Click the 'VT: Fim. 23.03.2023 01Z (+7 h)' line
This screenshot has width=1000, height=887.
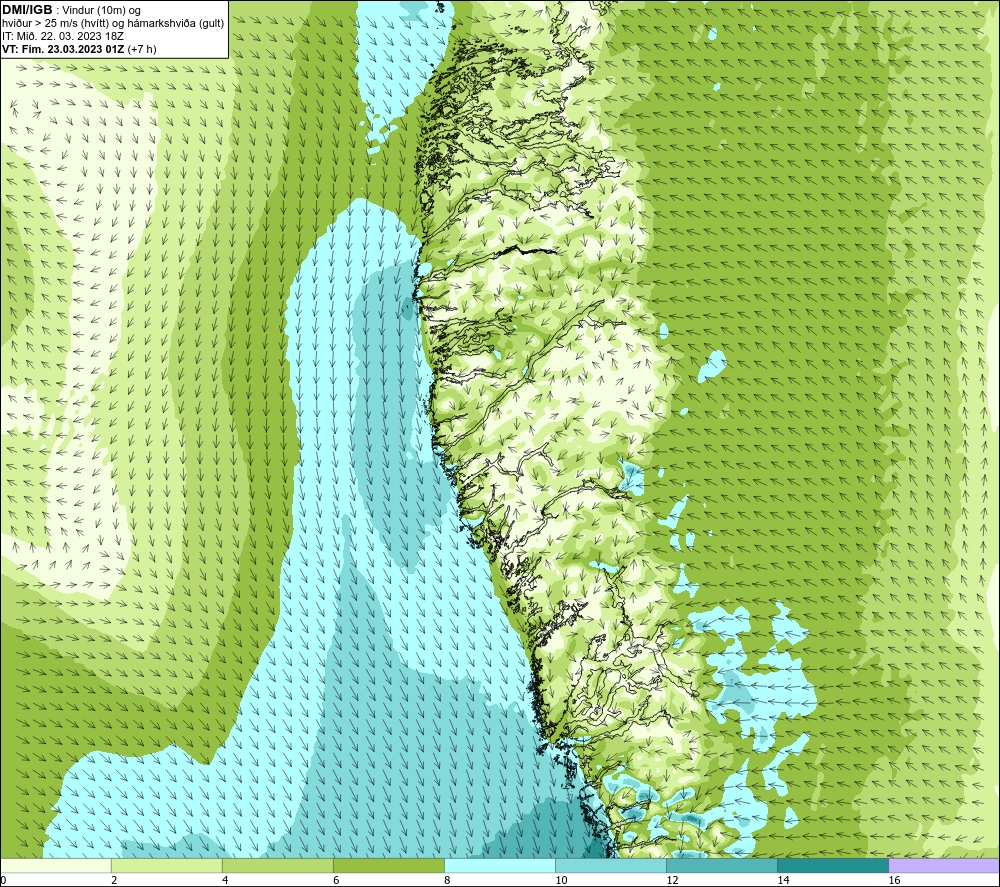coord(79,49)
